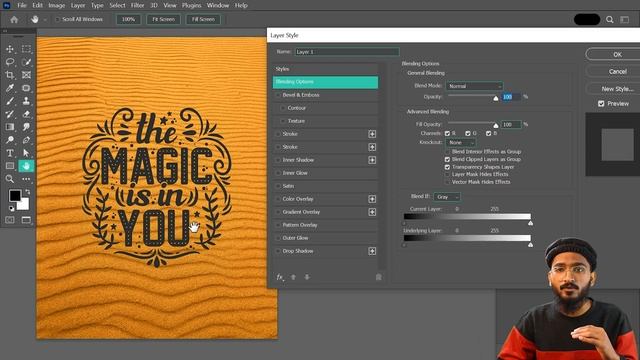Select the Brush tool
640x360 pixels.
click(10, 101)
